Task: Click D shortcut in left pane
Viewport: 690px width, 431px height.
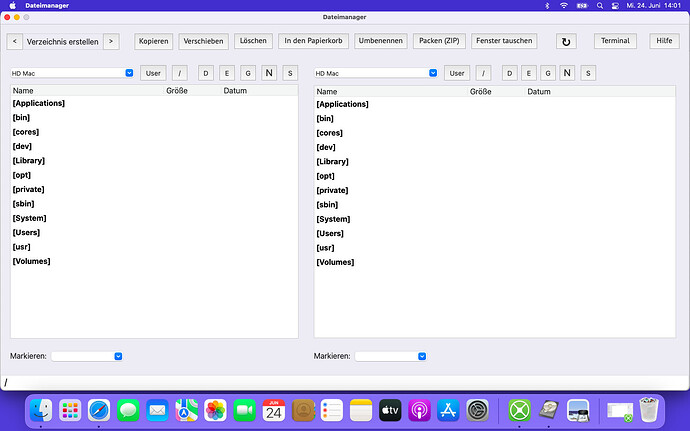Action: 206,73
